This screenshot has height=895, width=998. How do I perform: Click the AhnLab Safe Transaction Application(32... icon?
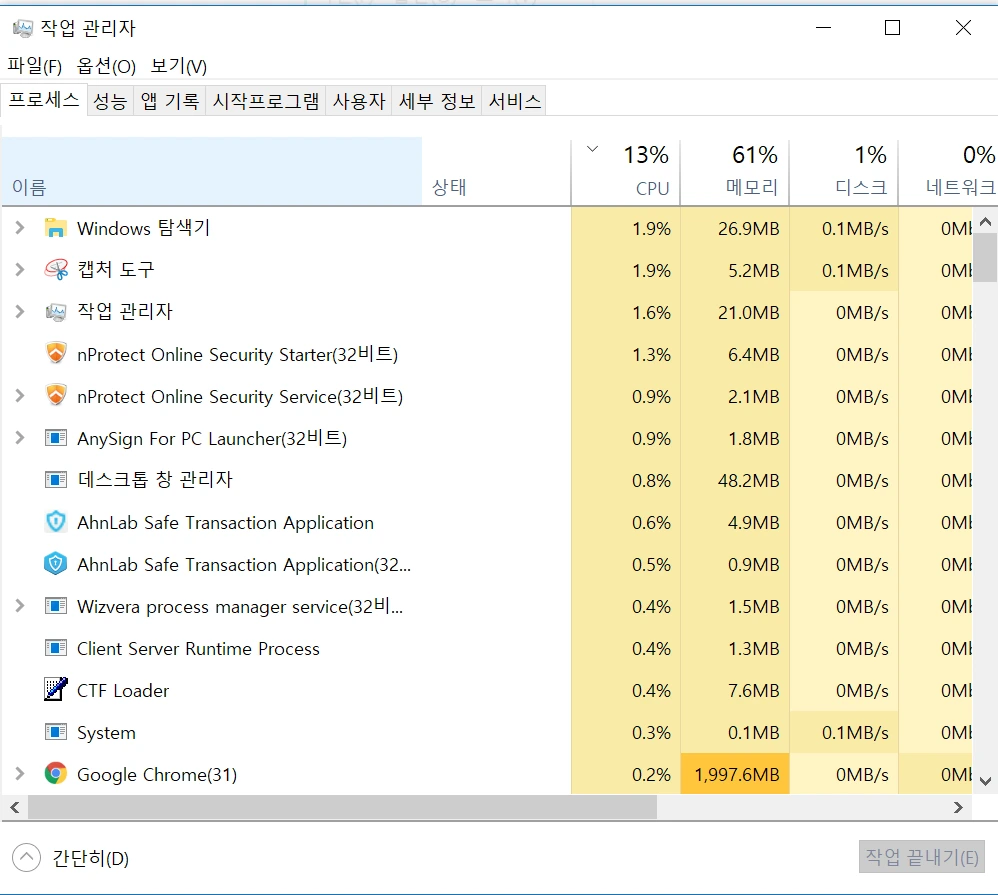pyautogui.click(x=56, y=564)
